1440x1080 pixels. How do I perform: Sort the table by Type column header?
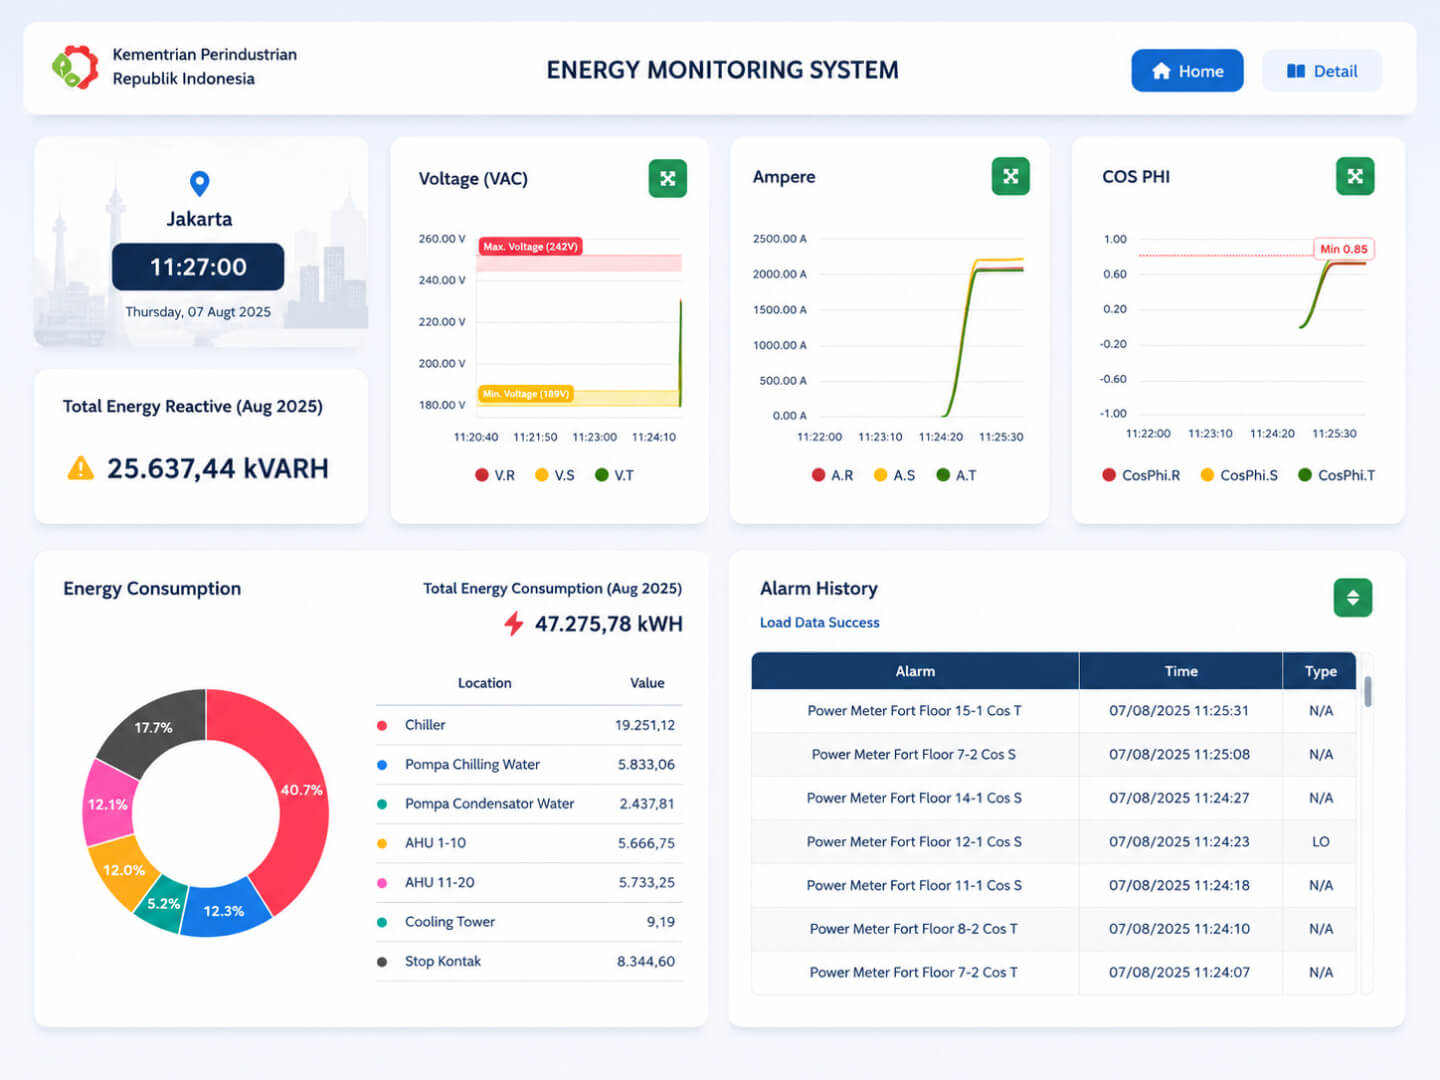pos(1320,671)
